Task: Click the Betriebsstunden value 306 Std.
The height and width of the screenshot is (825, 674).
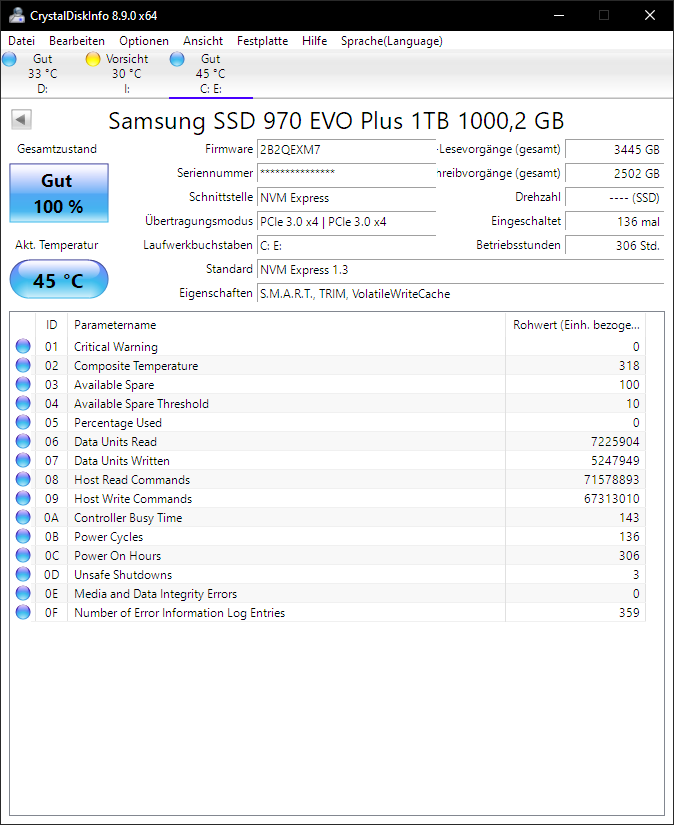Action: coord(615,246)
